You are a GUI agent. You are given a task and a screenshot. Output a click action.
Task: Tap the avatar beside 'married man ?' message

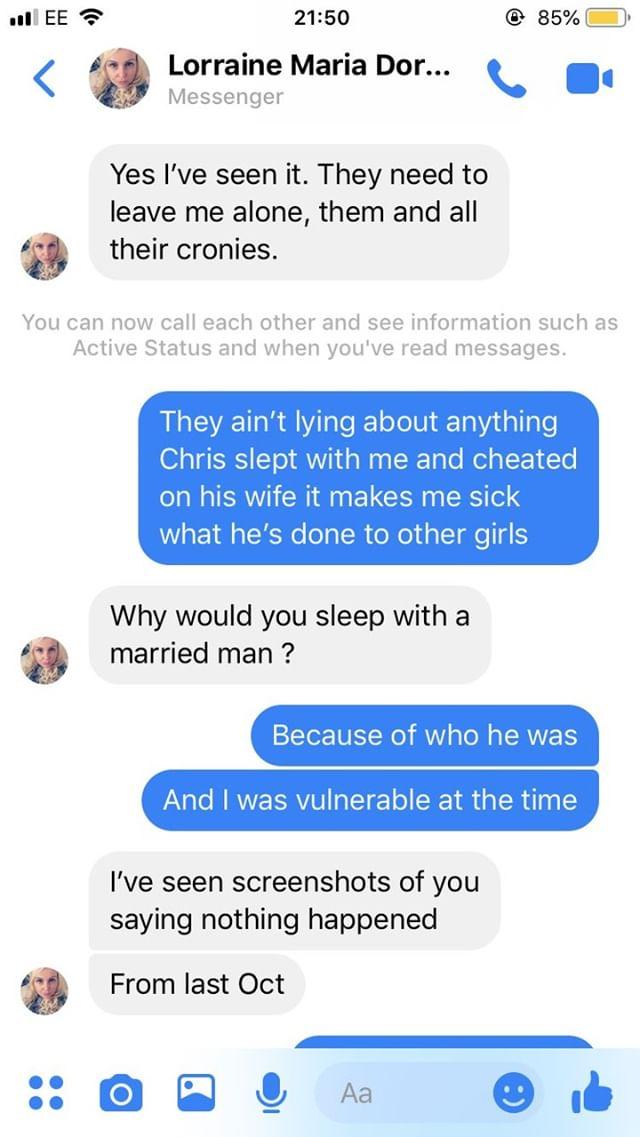[44, 661]
